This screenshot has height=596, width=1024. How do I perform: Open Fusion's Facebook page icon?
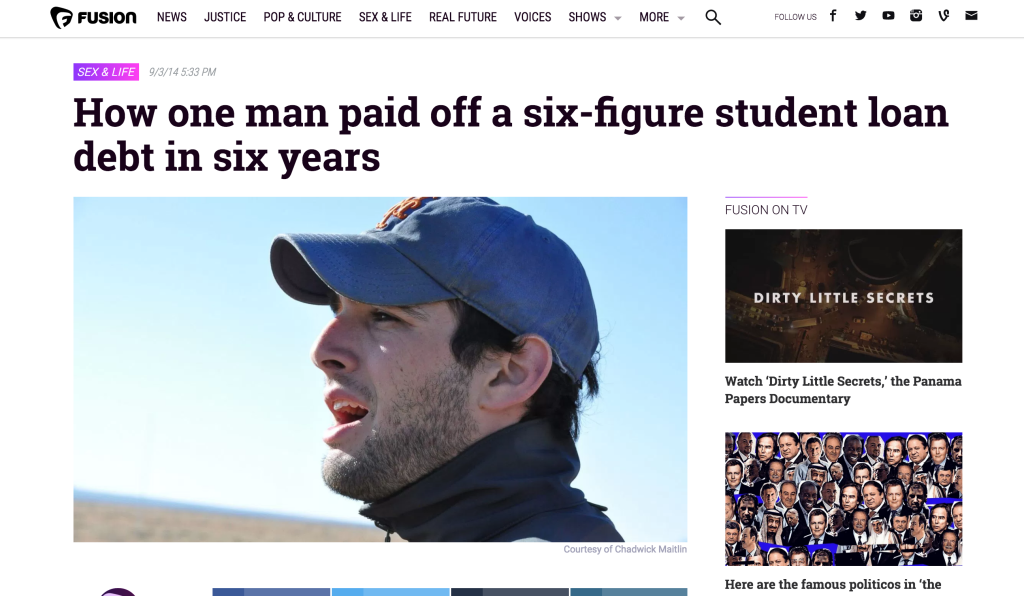tap(833, 16)
